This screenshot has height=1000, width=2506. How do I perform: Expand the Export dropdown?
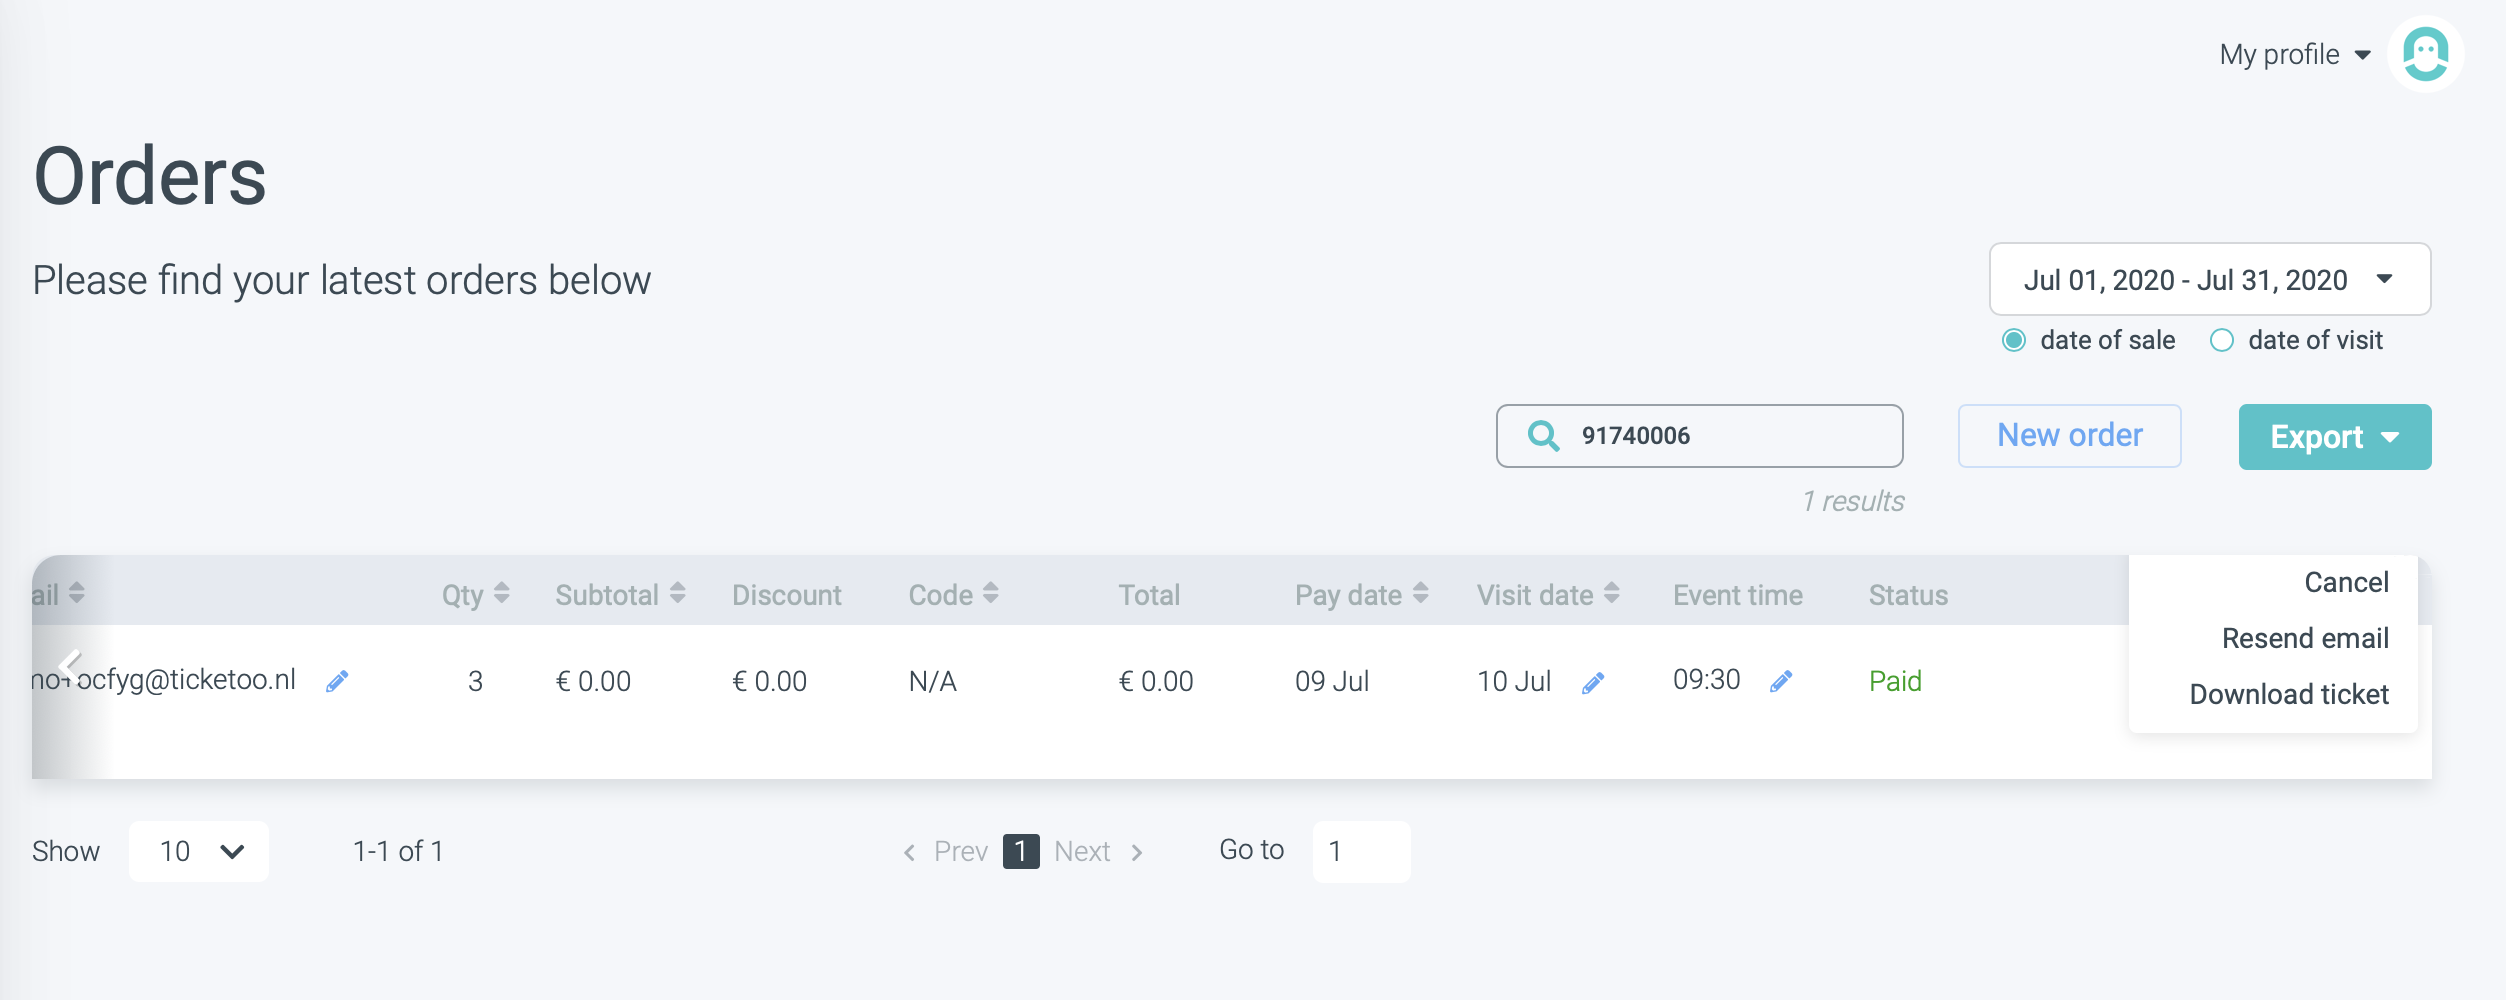pos(2335,437)
